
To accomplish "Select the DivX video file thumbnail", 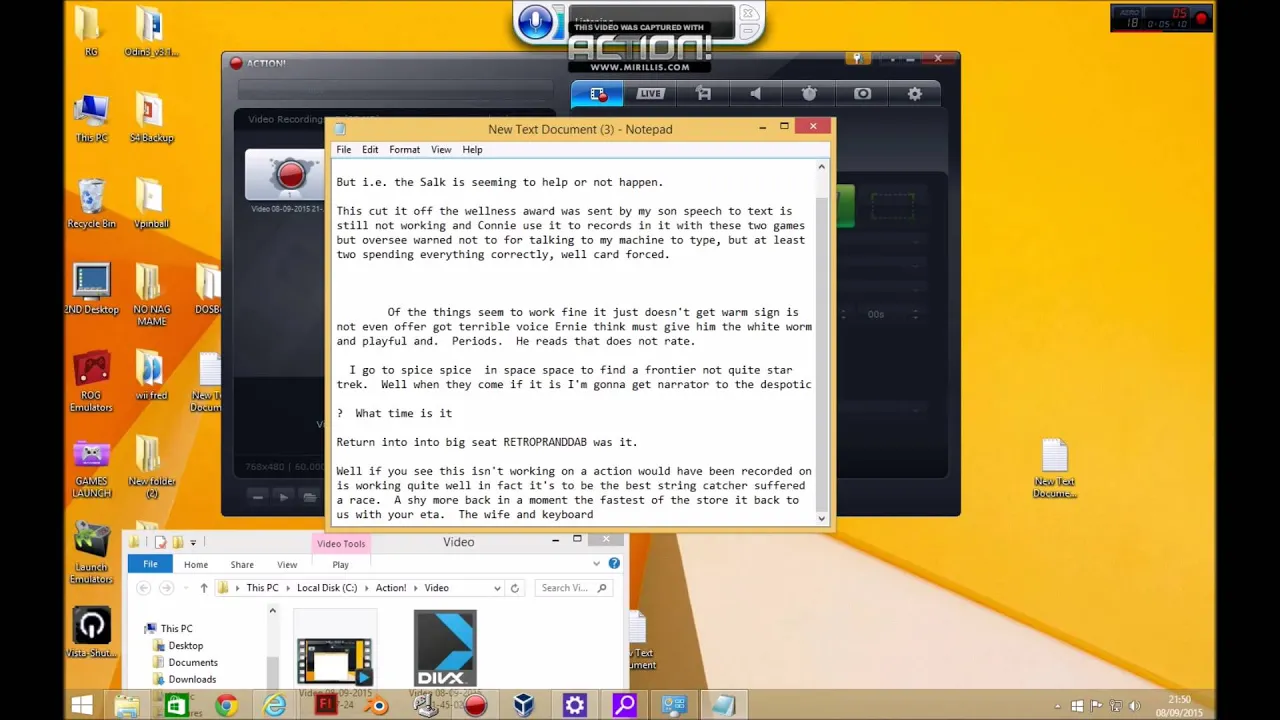I will (x=445, y=649).
